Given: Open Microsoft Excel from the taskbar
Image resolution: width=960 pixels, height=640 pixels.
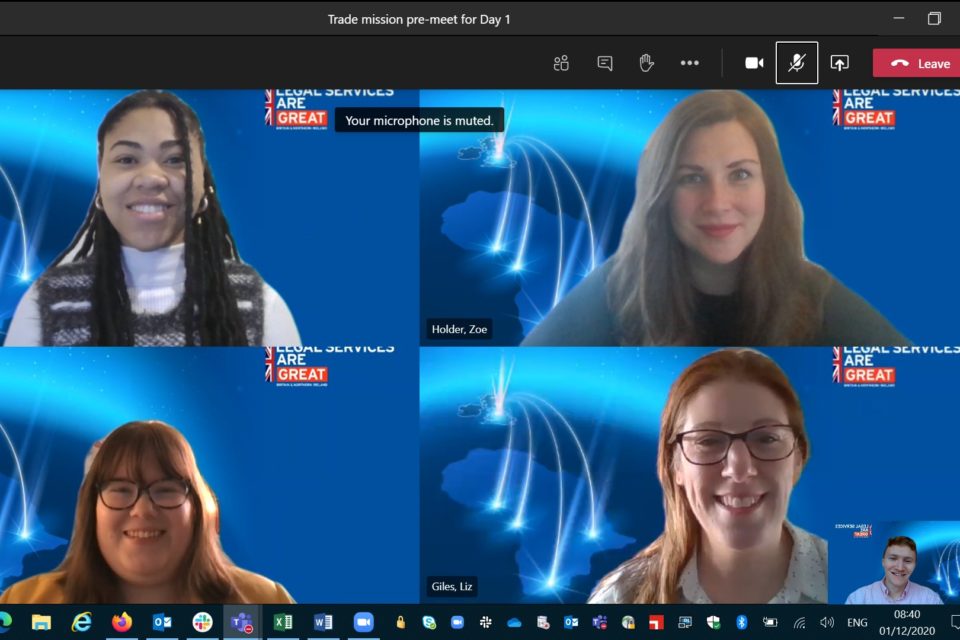Looking at the screenshot, I should click(283, 621).
